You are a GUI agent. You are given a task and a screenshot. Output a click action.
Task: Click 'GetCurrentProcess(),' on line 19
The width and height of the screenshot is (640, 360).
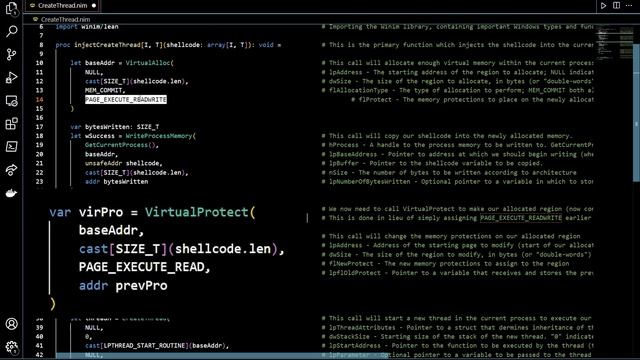coord(122,145)
